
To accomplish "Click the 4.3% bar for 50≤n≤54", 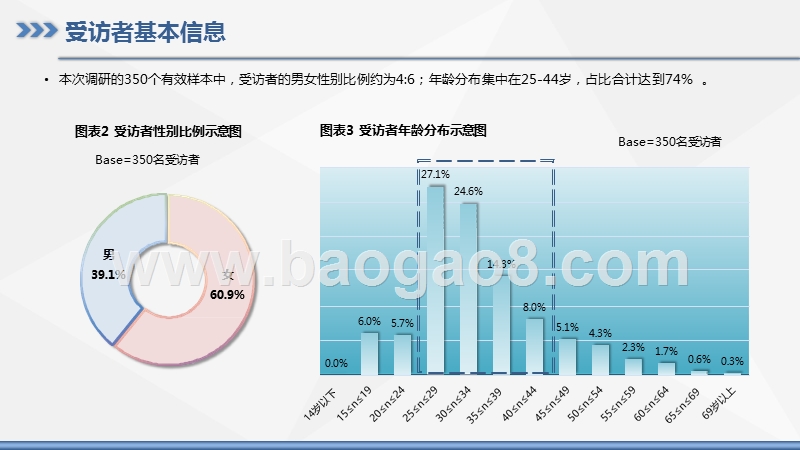I will (x=601, y=360).
